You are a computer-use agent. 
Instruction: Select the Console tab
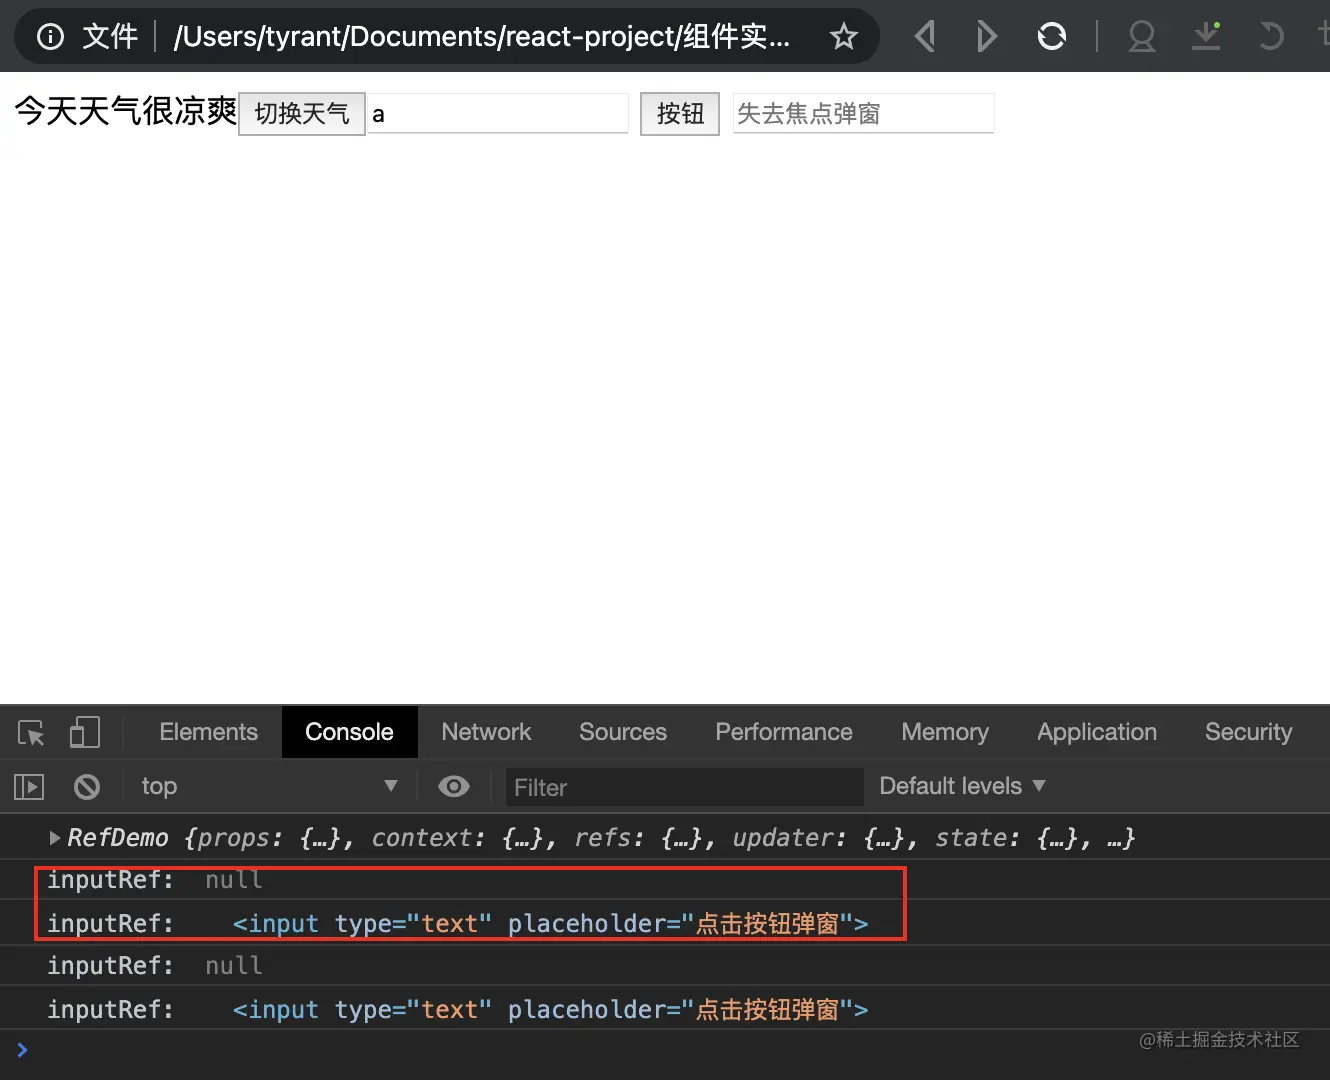click(349, 732)
